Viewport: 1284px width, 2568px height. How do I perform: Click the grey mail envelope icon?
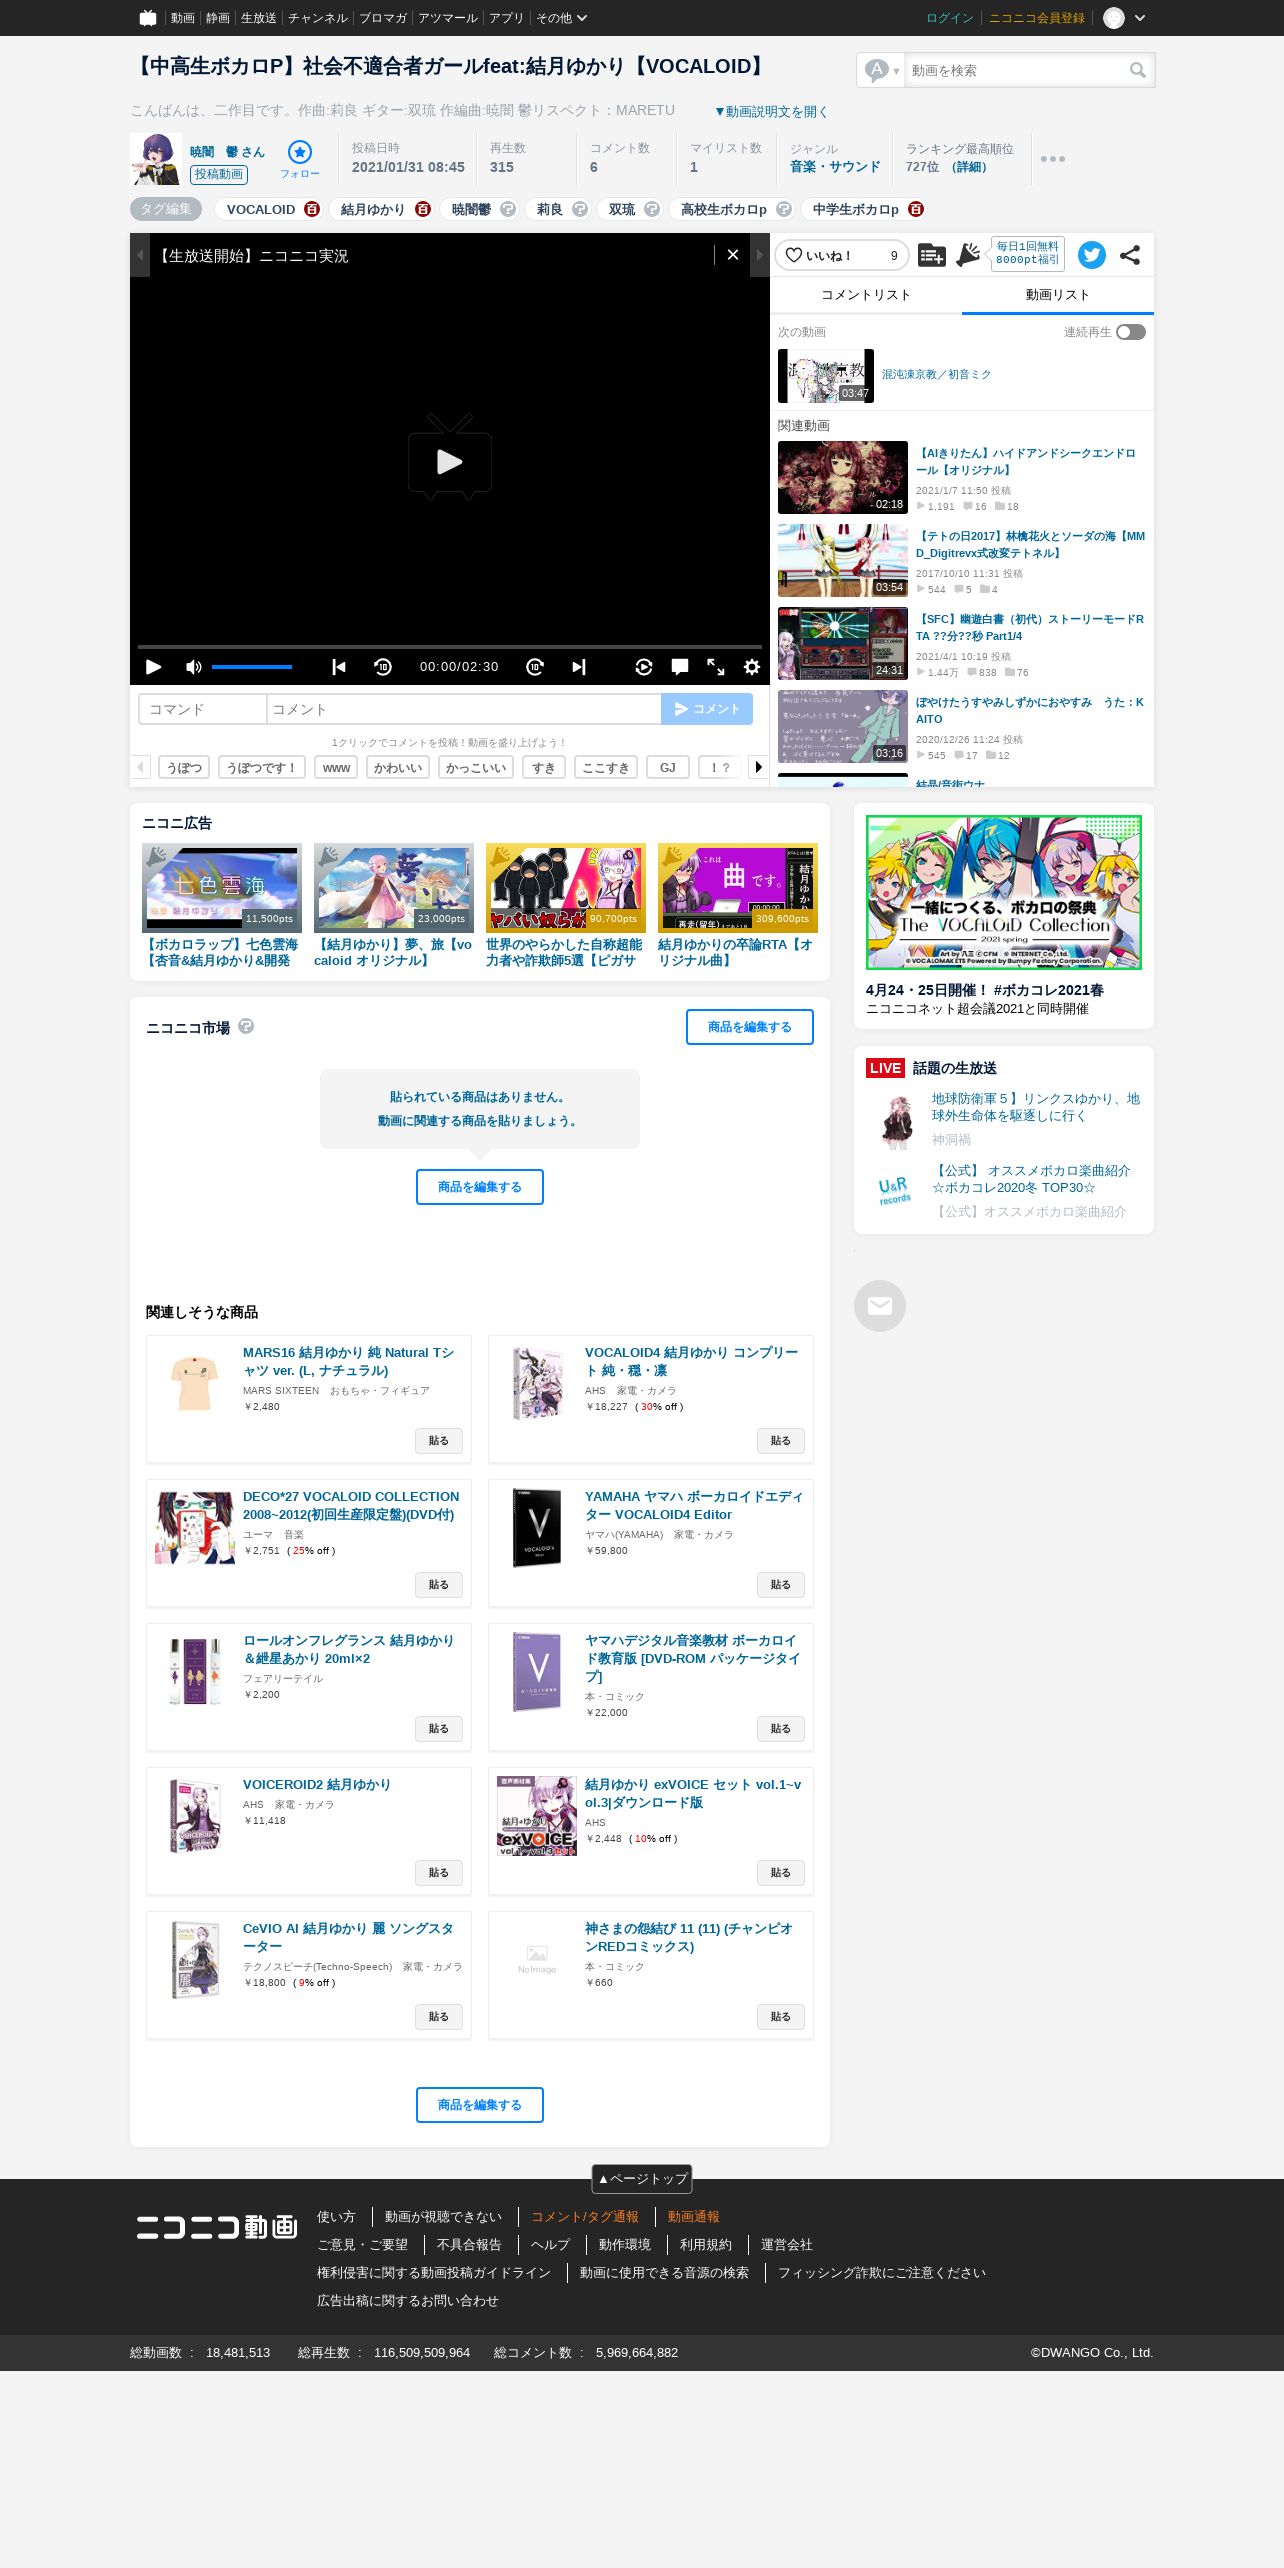[x=880, y=1306]
